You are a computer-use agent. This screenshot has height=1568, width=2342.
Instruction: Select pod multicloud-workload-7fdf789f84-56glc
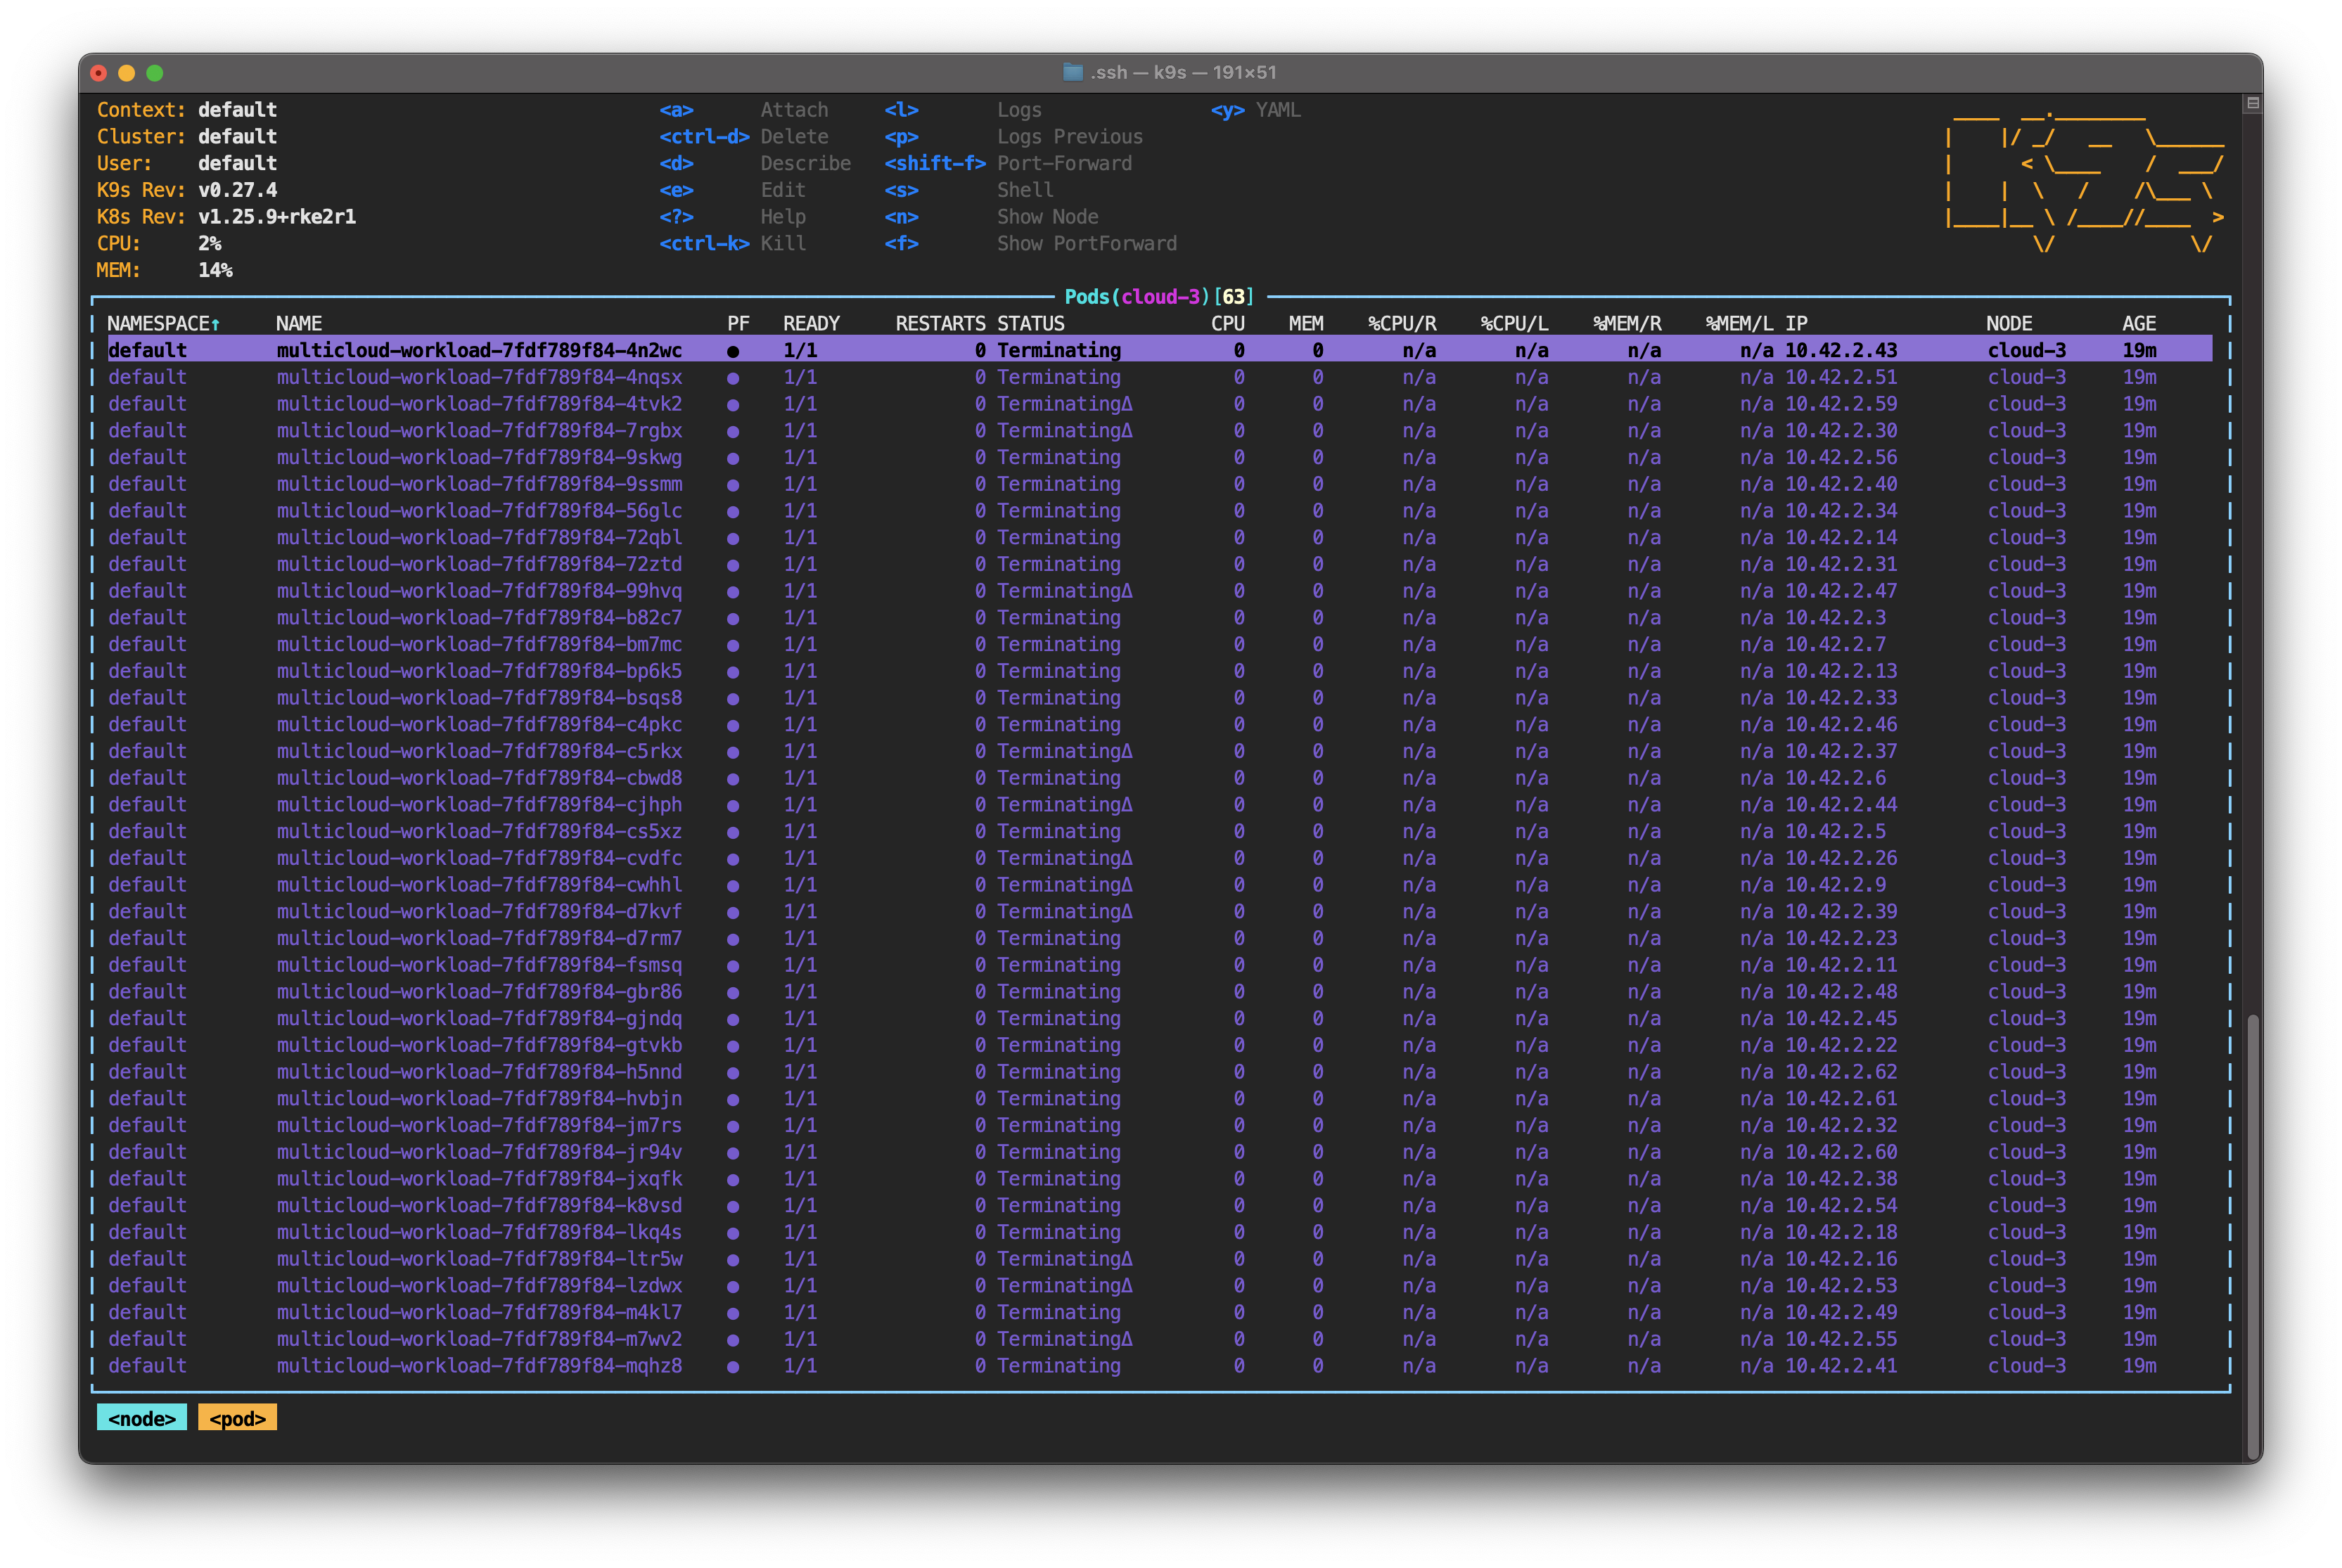tap(1160, 511)
